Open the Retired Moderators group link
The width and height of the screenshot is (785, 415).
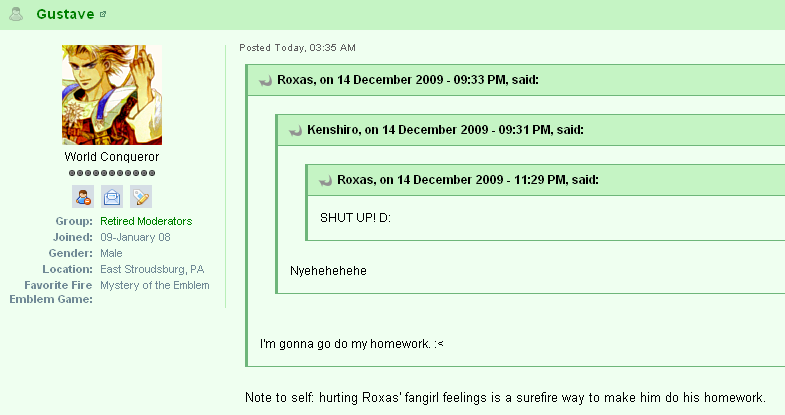point(146,221)
